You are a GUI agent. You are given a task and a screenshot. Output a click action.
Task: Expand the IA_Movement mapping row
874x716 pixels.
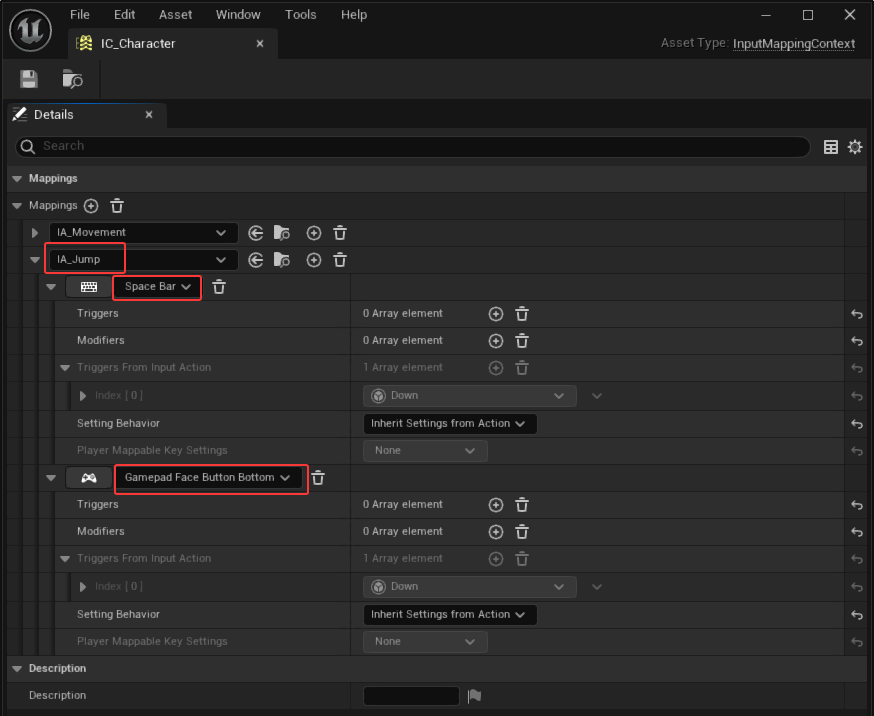(x=35, y=233)
